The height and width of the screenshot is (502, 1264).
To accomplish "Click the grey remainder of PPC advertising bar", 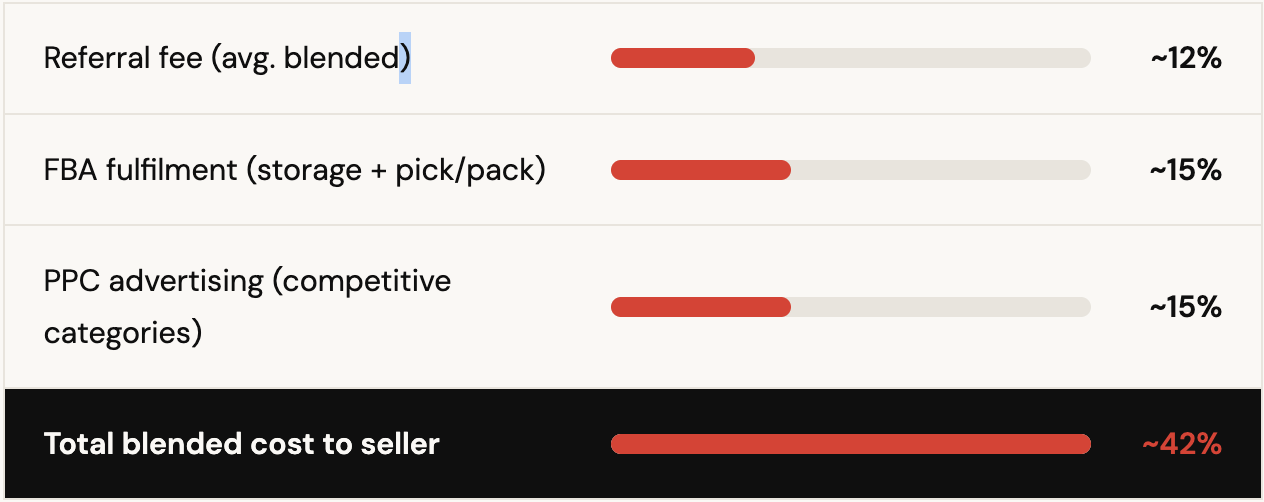I will coord(940,307).
